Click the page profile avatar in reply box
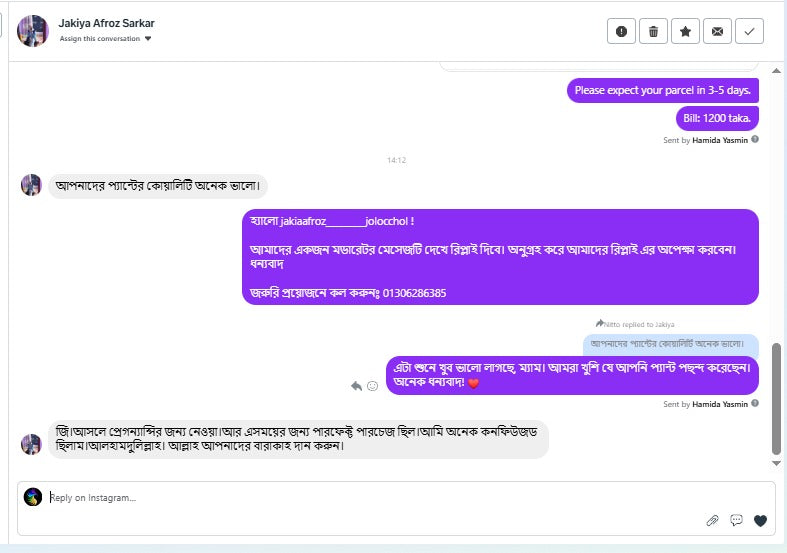The width and height of the screenshot is (787, 553). pyautogui.click(x=33, y=497)
